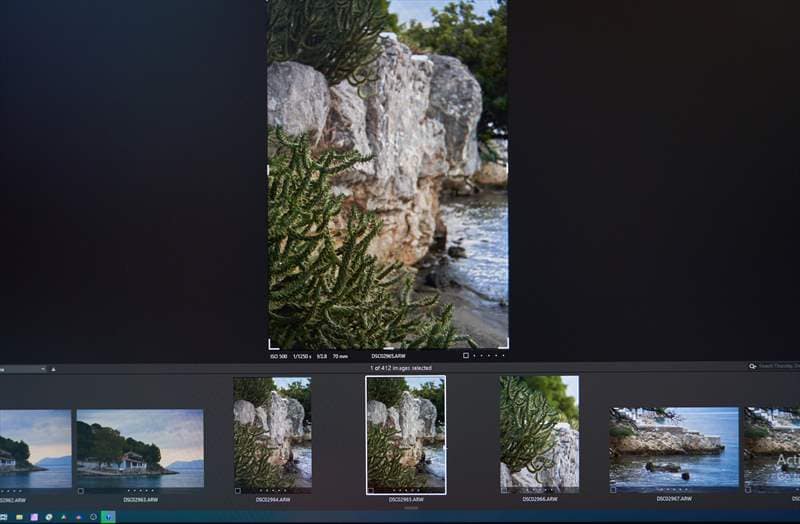Click the ISO 500 readout below viewer
The width and height of the screenshot is (800, 524).
click(279, 357)
